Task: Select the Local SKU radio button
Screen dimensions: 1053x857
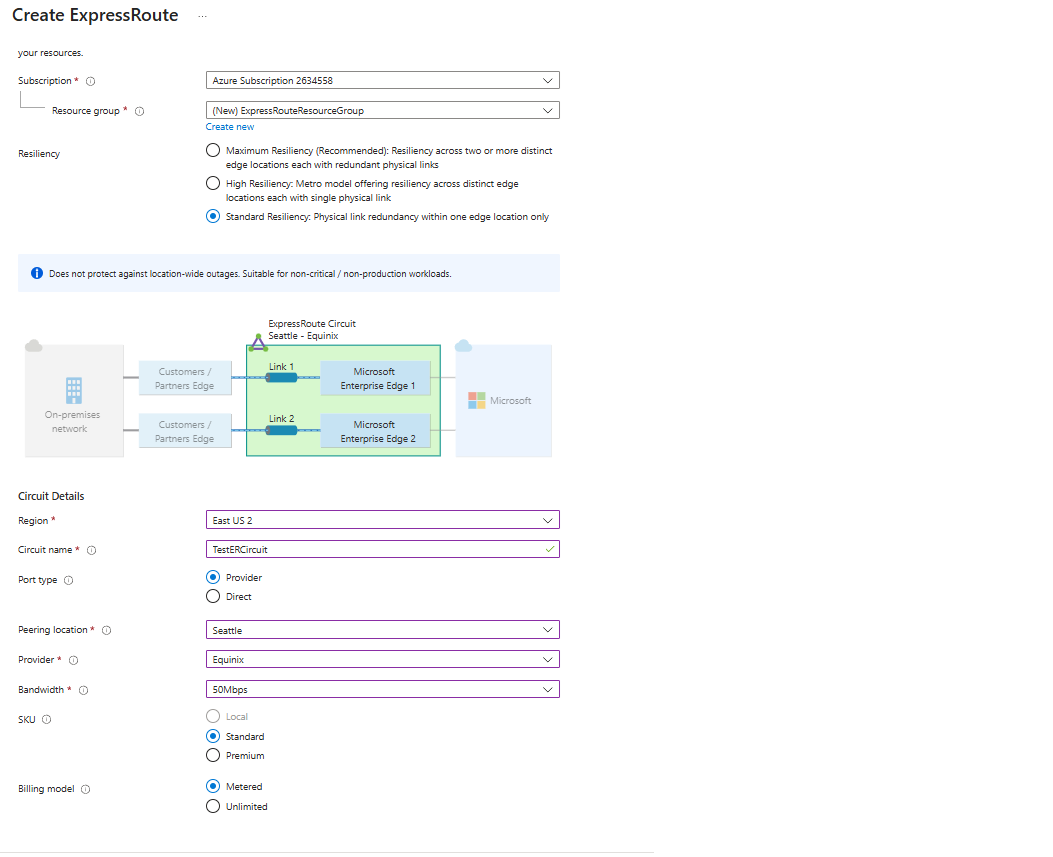Action: (x=213, y=717)
